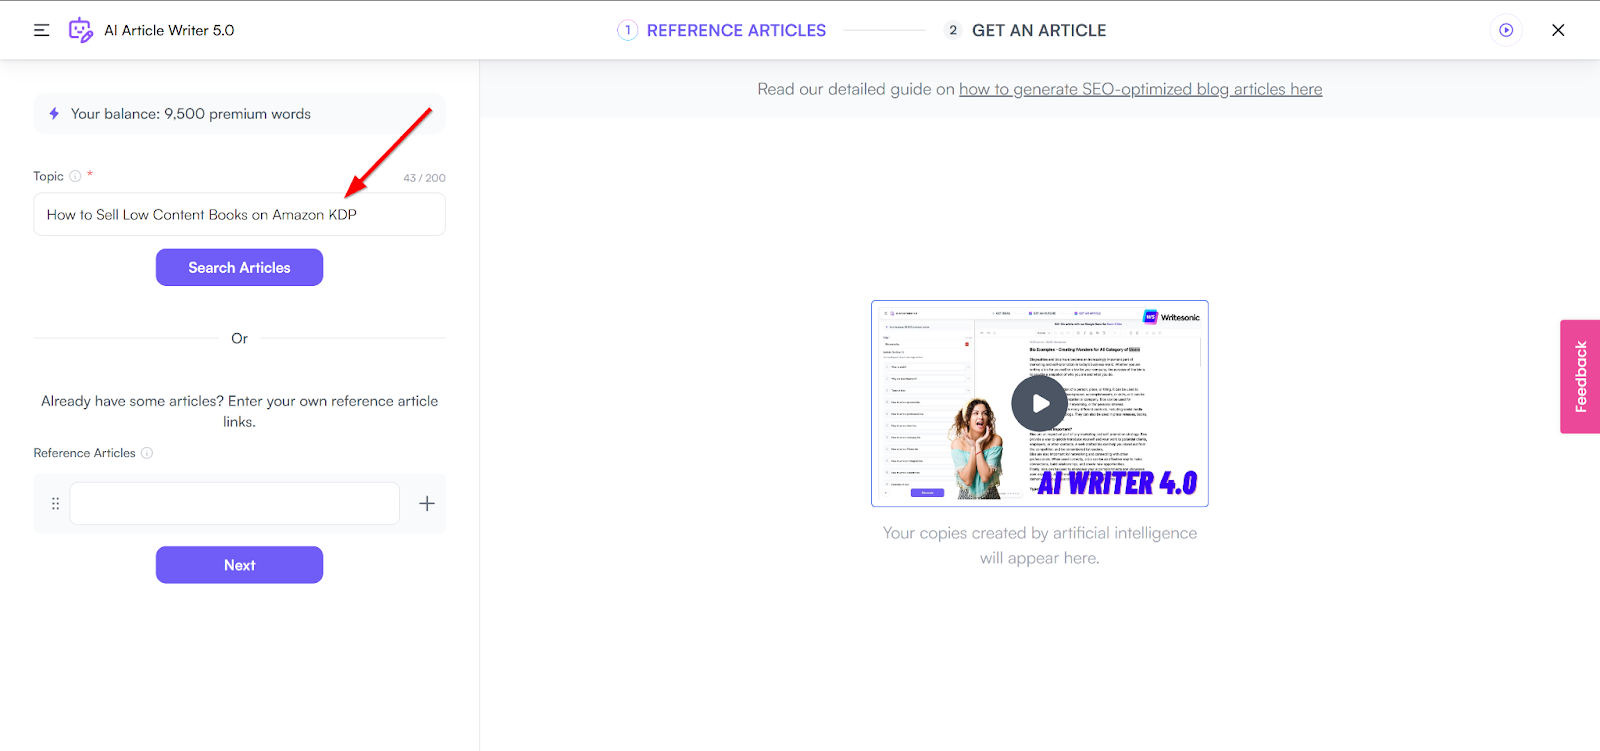Play the AI Writer 4.0 video
The width and height of the screenshot is (1600, 751).
pos(1039,403)
